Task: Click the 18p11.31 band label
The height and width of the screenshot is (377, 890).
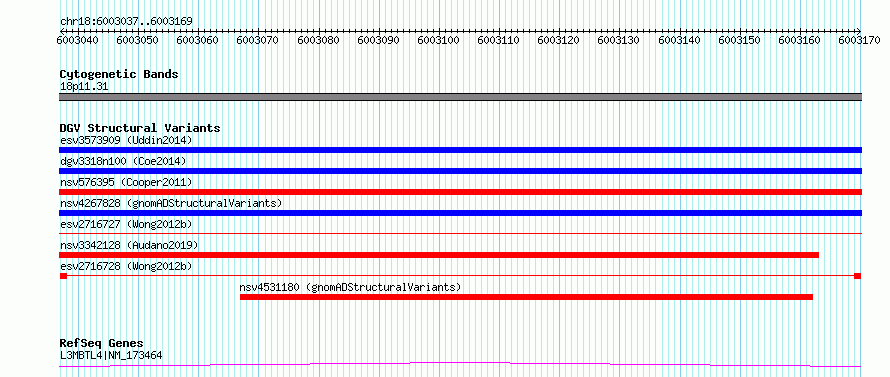Action: point(84,86)
